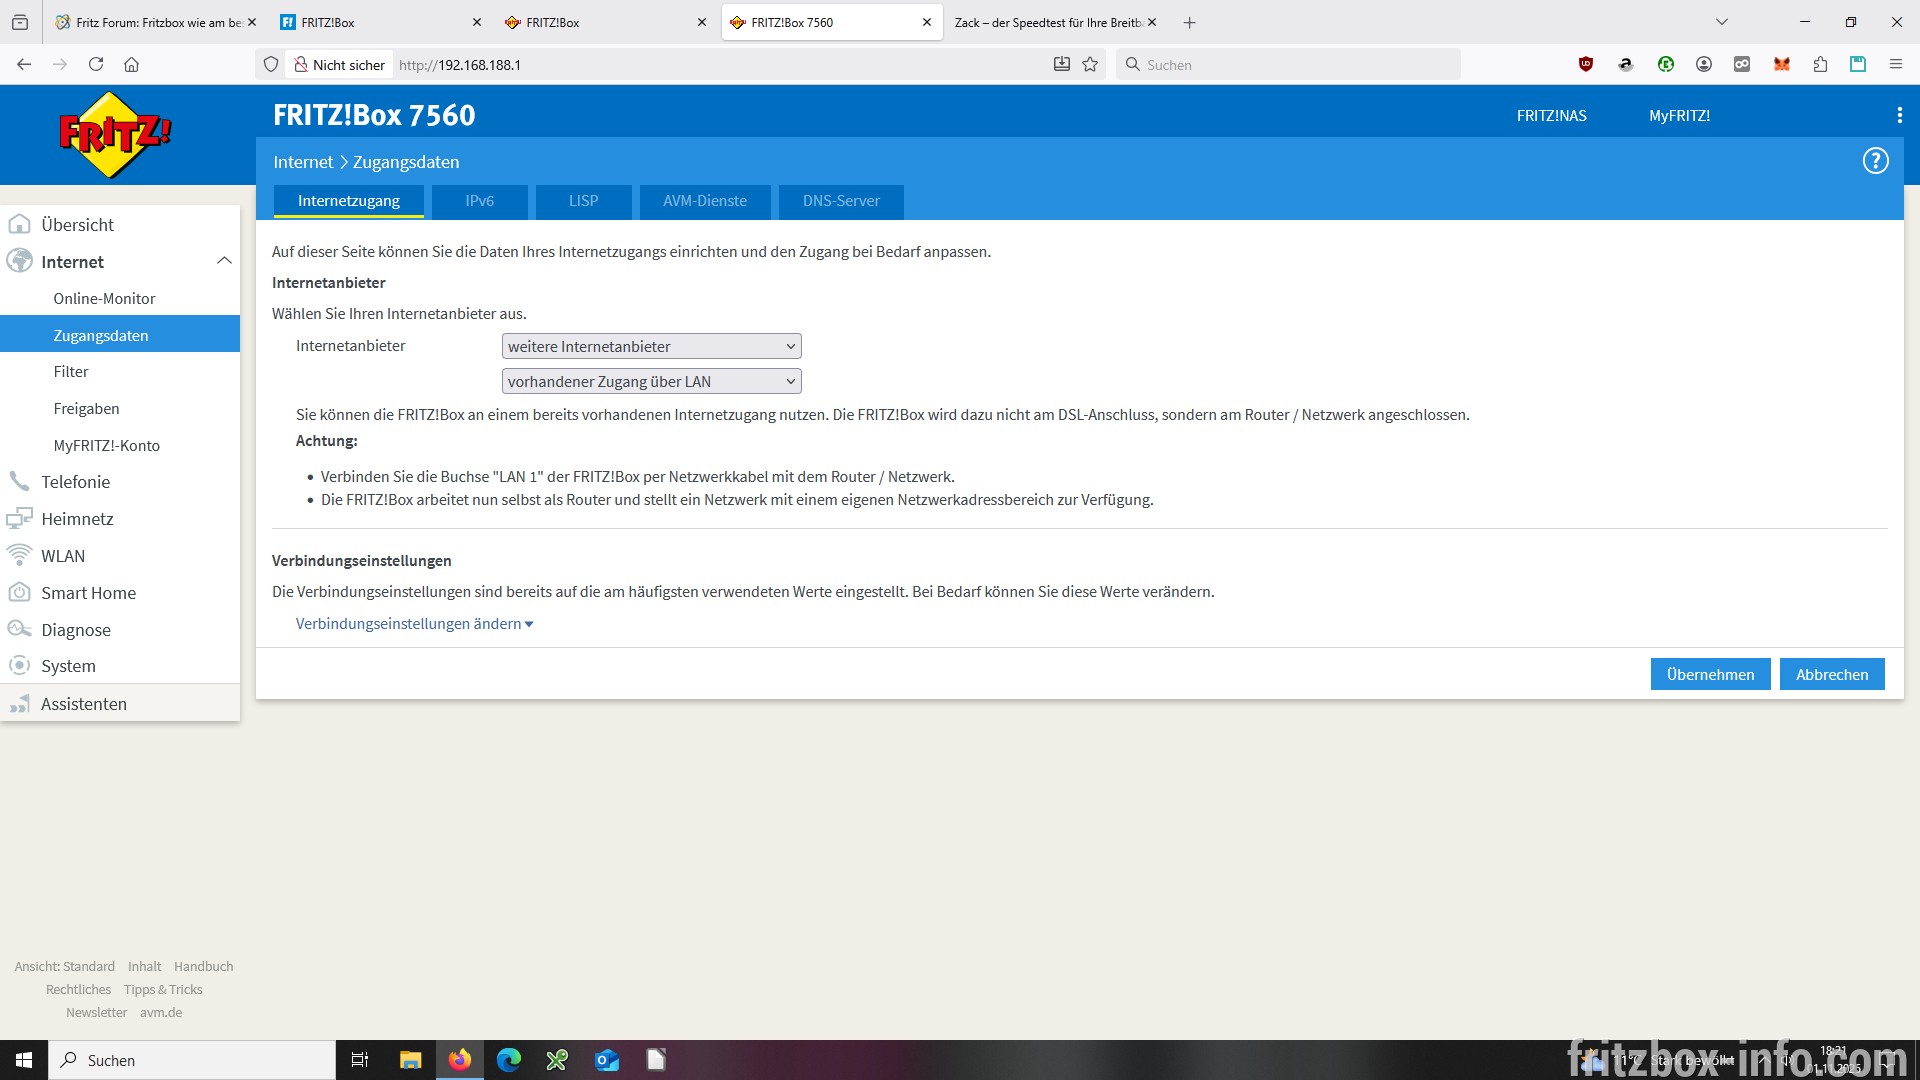The width and height of the screenshot is (1920, 1080).
Task: Open MyFRITZ!-Konto in sidebar
Action: pyautogui.click(x=120, y=446)
